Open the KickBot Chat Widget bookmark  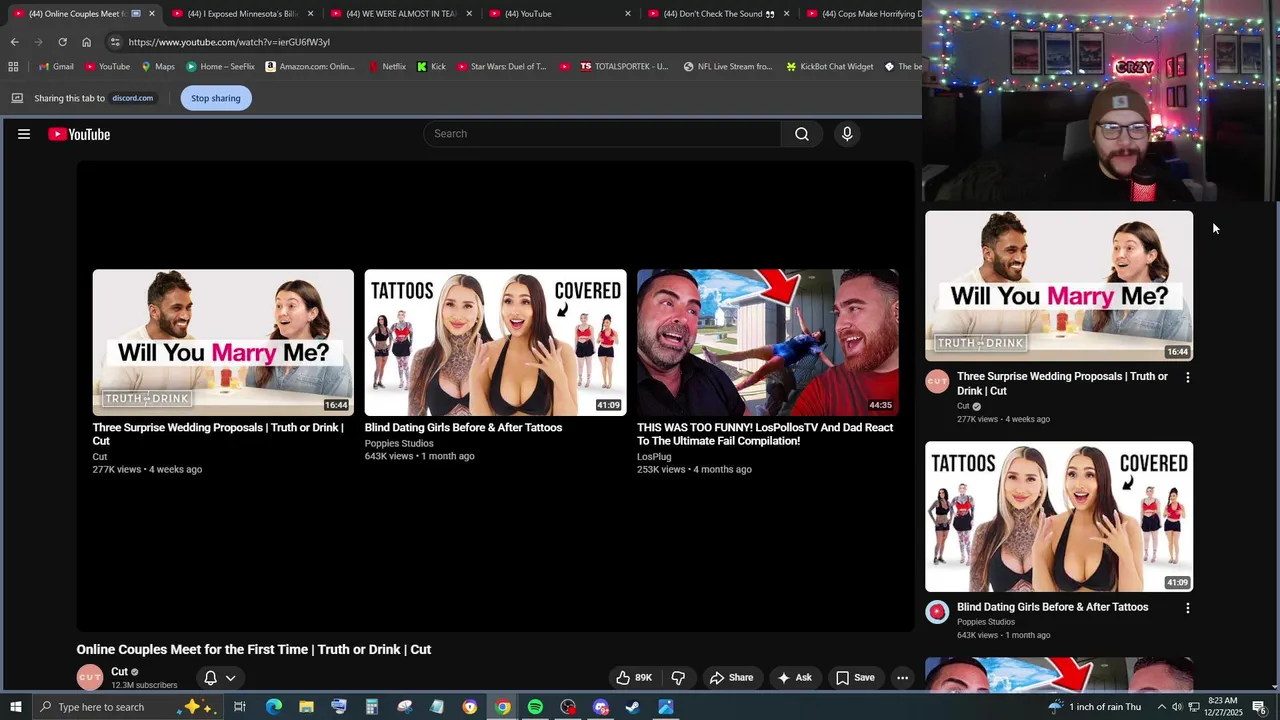[829, 67]
